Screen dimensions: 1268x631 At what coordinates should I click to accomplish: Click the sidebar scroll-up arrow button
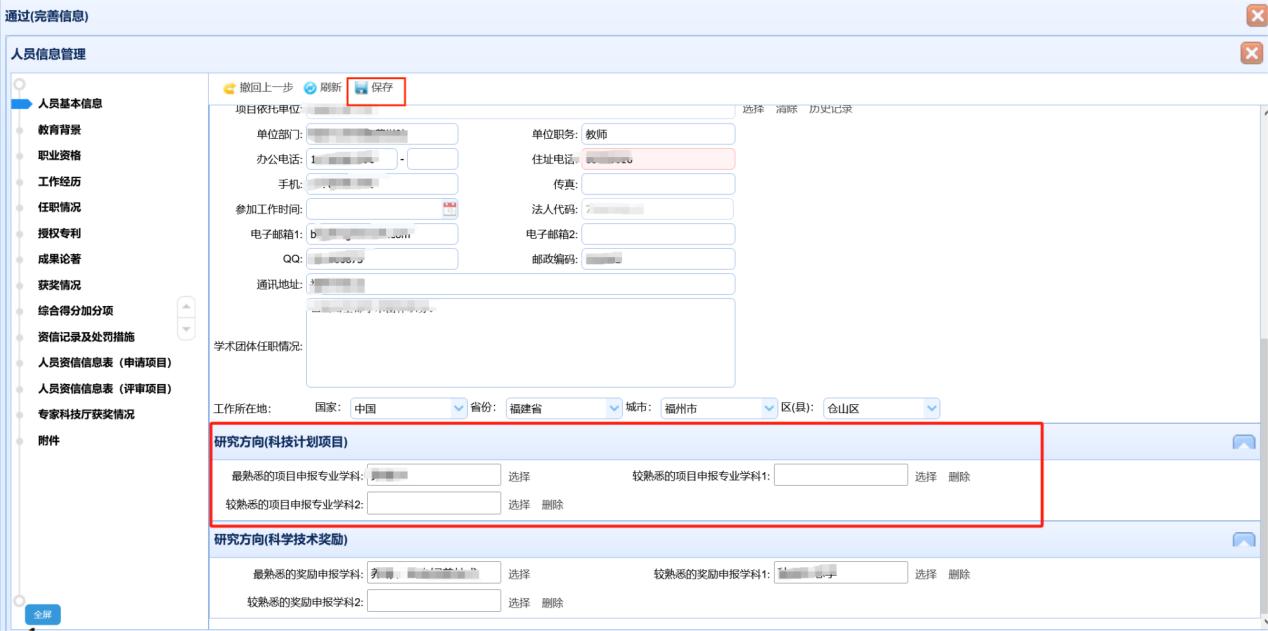tap(186, 306)
